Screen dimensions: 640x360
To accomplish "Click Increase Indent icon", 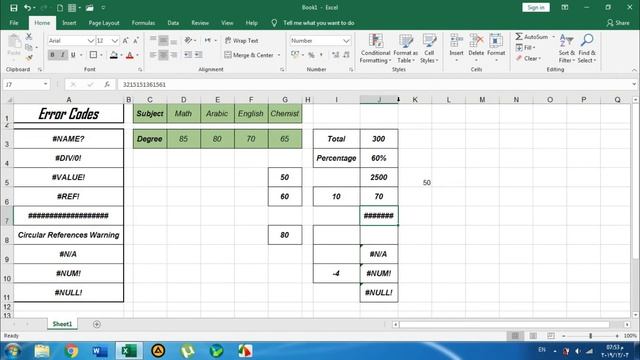I will [198, 55].
